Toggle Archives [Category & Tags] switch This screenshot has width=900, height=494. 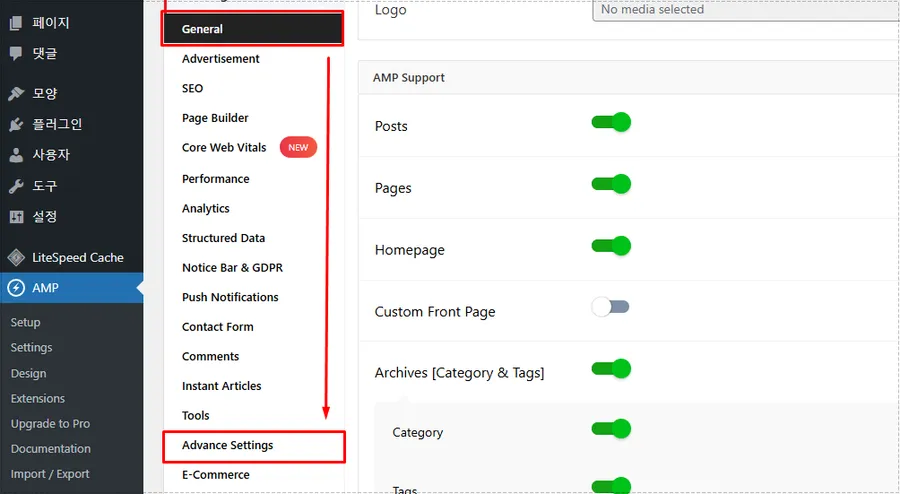coord(611,368)
